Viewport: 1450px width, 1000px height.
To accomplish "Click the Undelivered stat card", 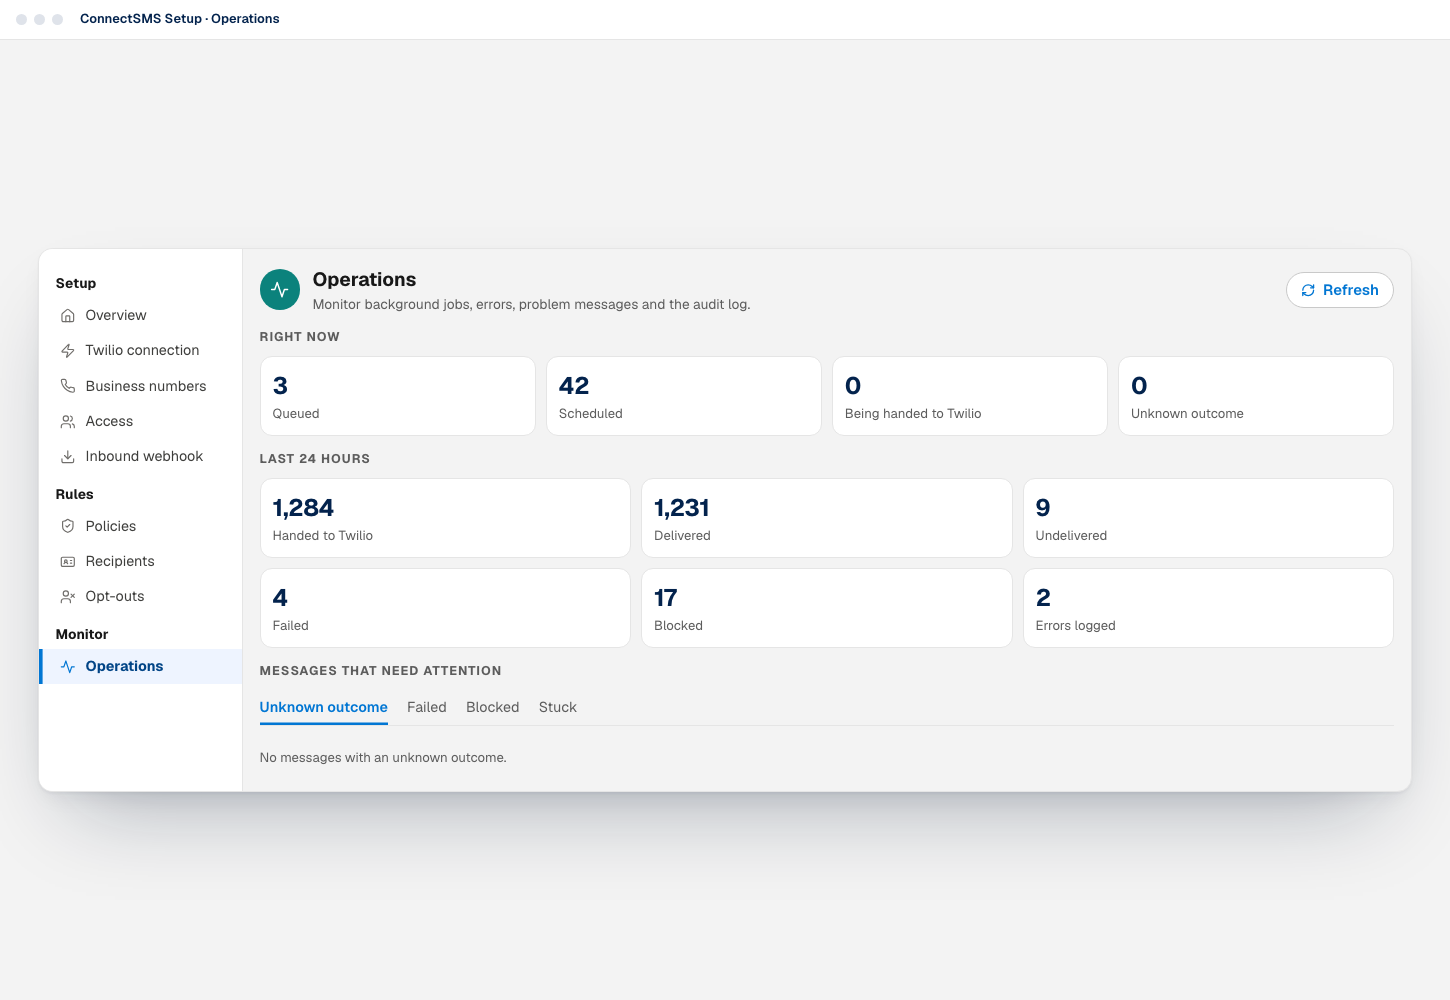I will pyautogui.click(x=1208, y=518).
